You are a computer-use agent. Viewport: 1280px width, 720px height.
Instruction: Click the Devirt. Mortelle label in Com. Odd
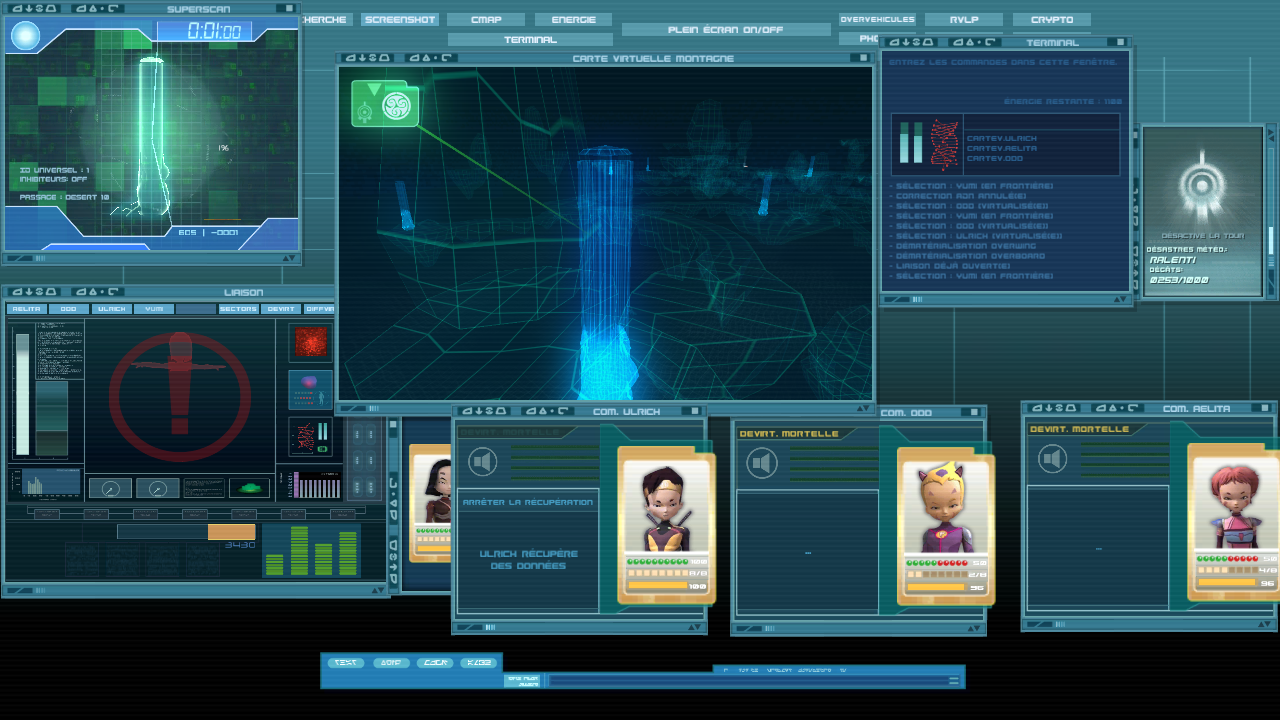[789, 434]
